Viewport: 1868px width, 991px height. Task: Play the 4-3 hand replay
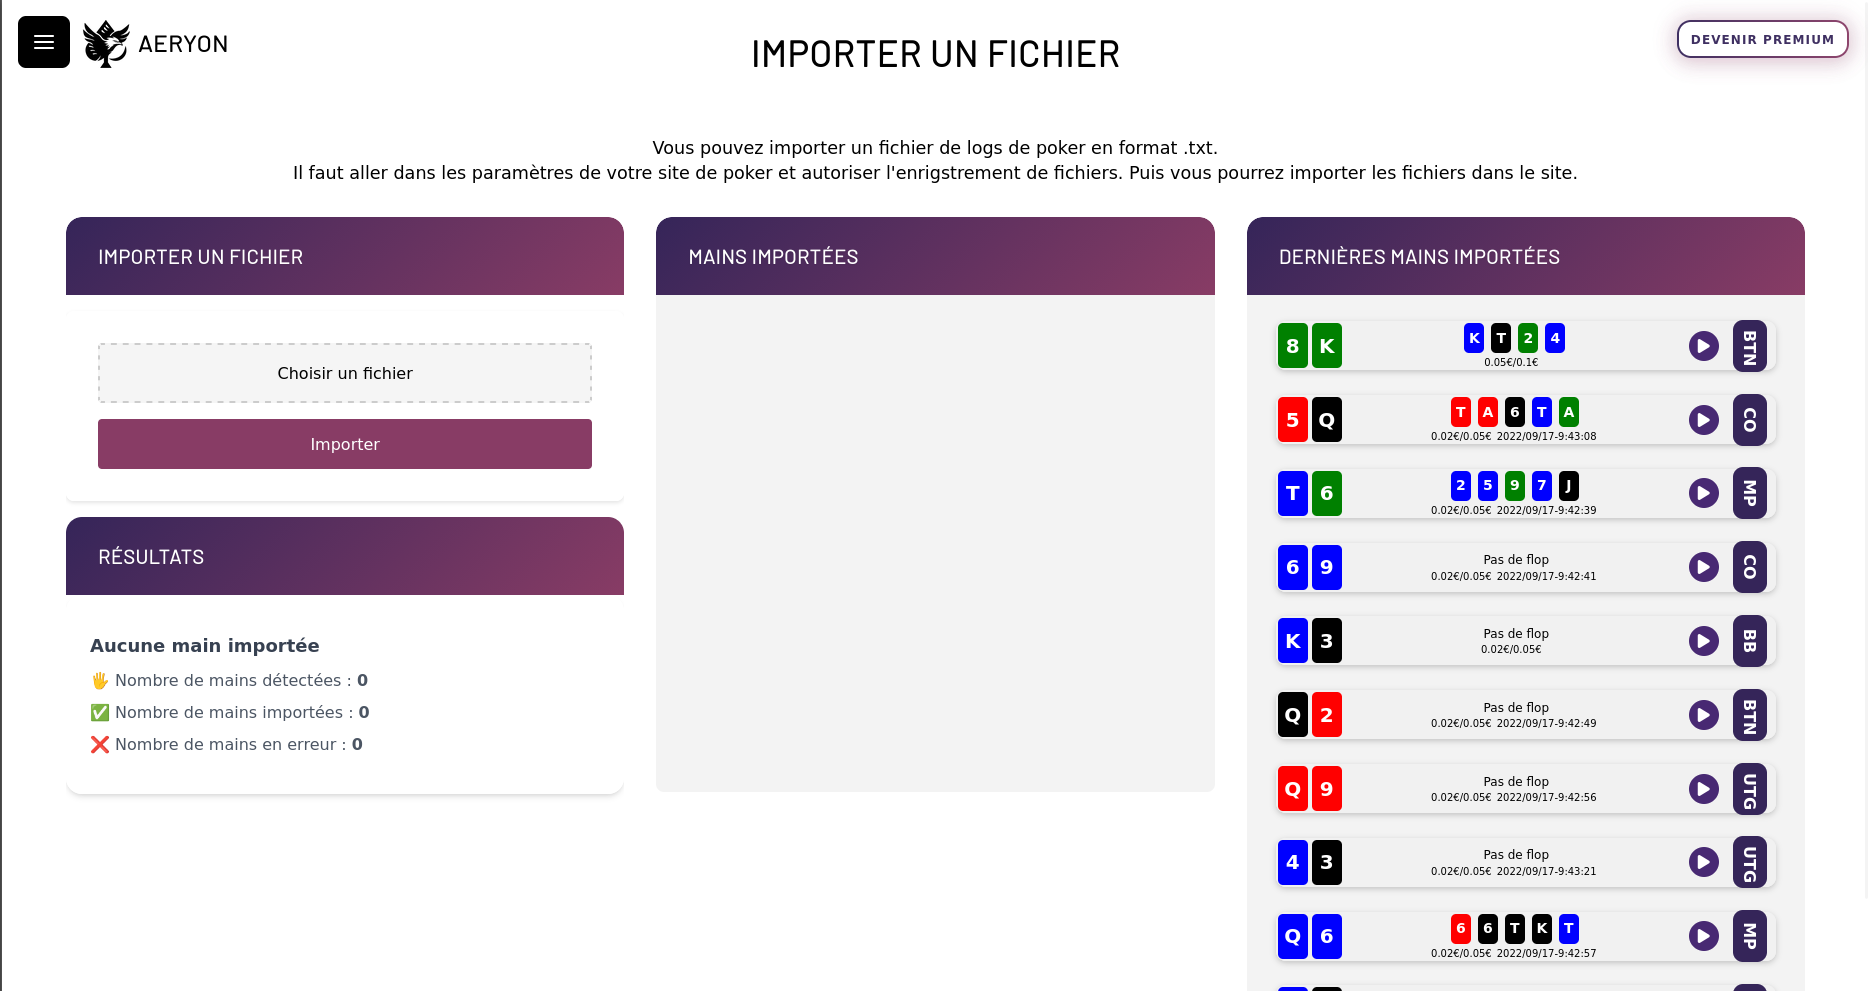1703,862
